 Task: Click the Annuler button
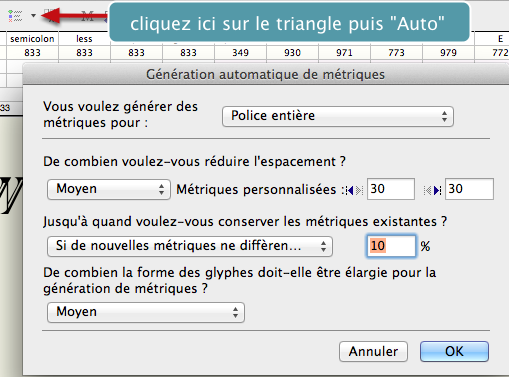click(373, 351)
